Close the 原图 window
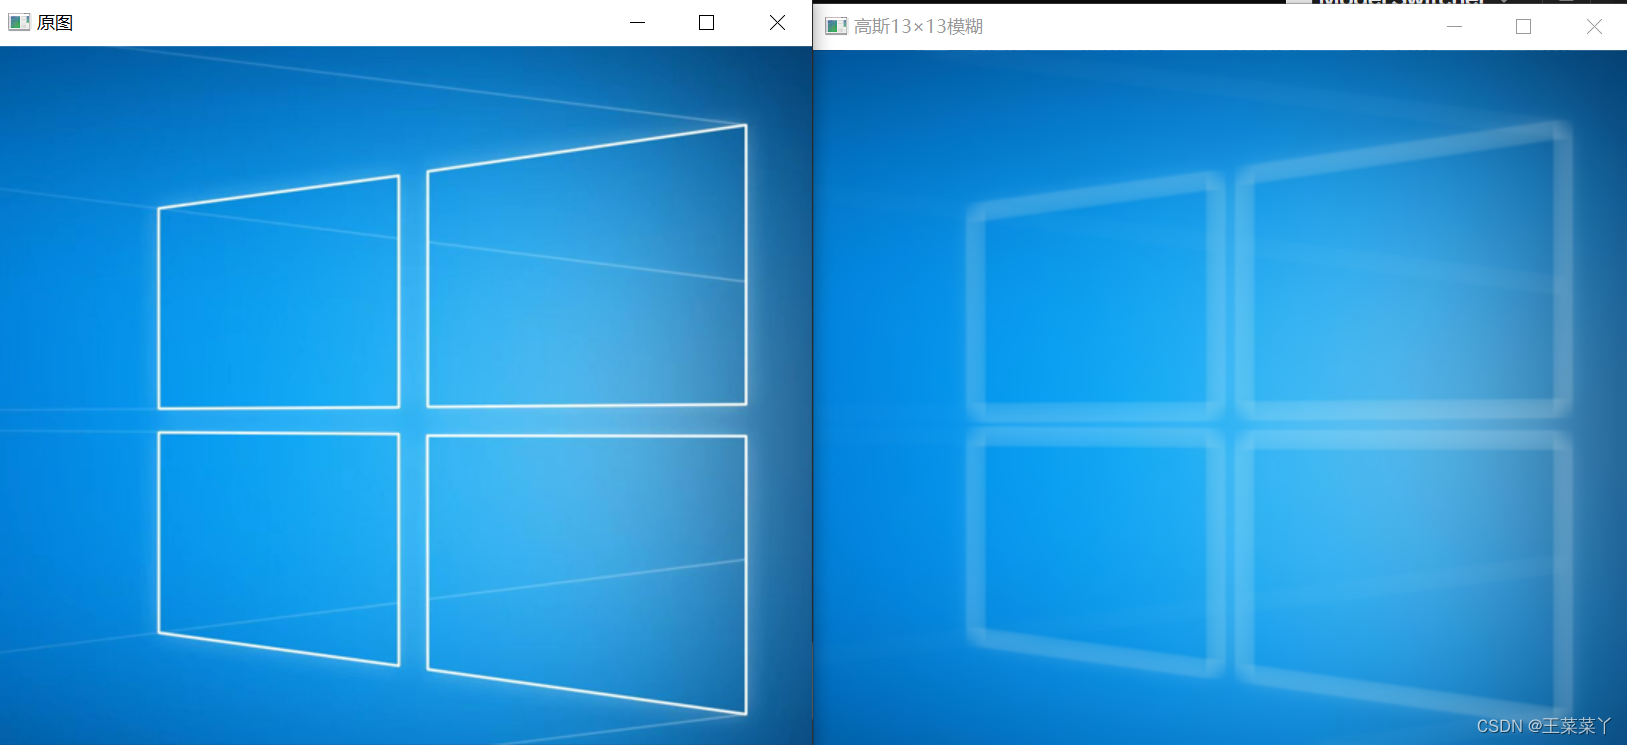Viewport: 1627px width, 745px height. click(777, 22)
